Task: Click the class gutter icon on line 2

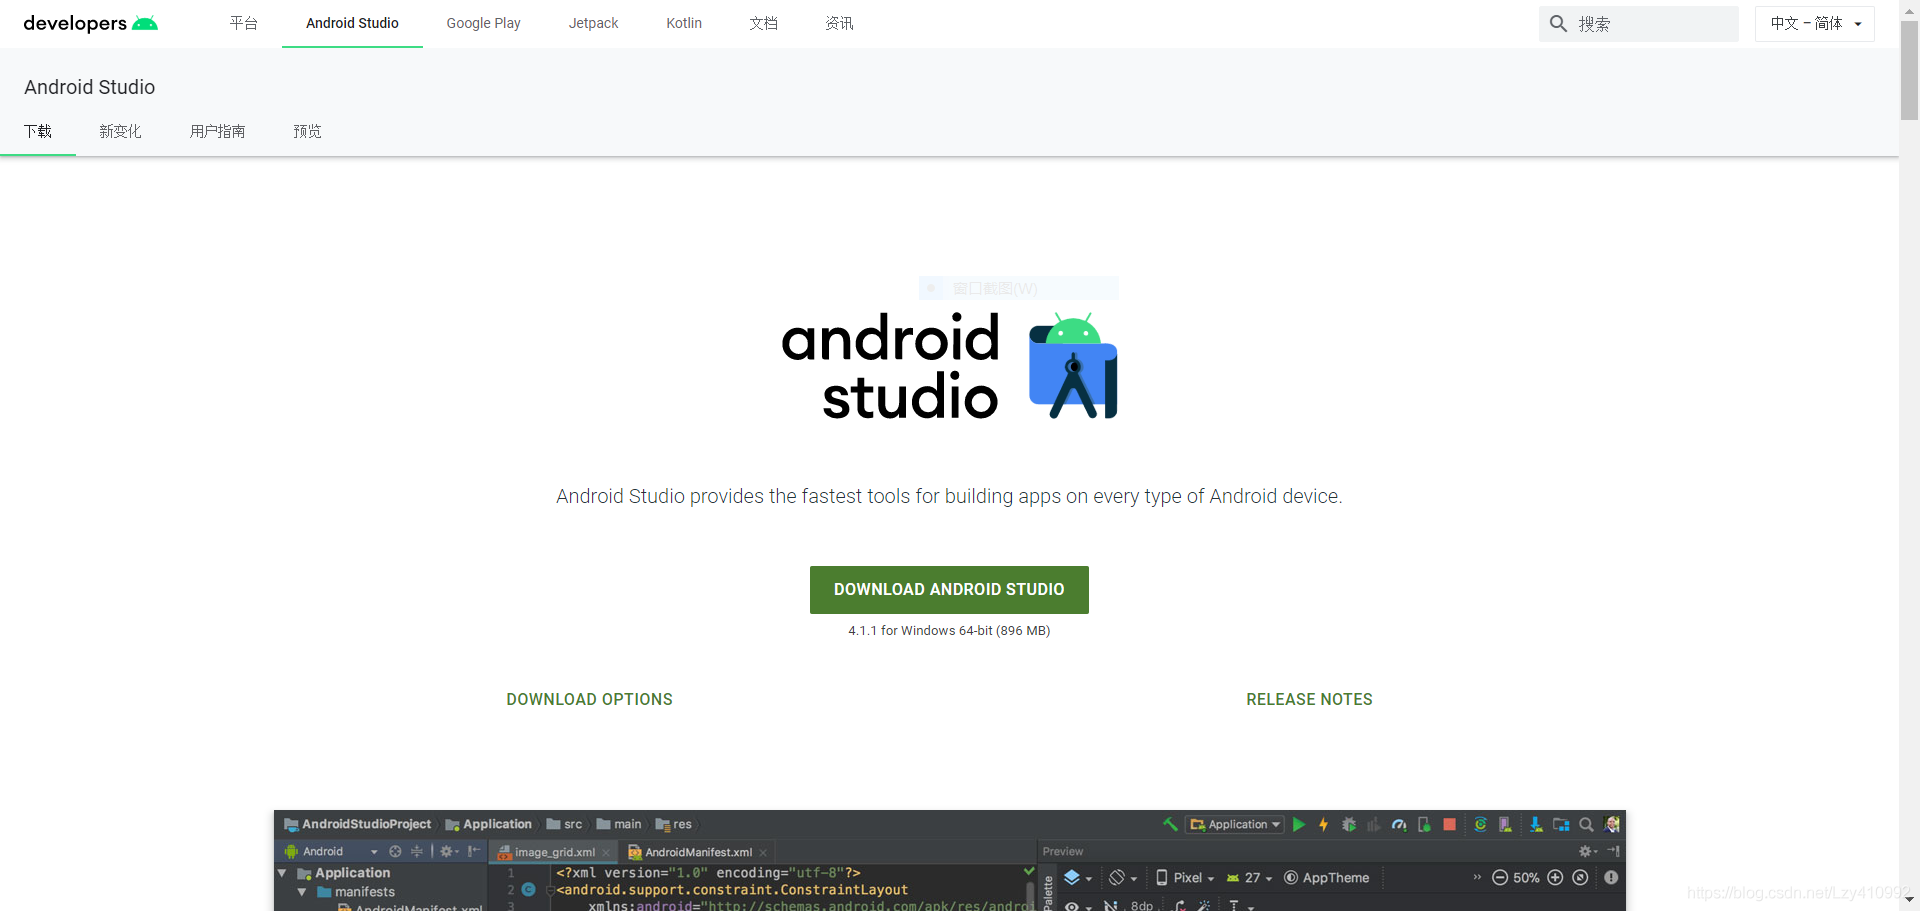Action: tap(529, 889)
